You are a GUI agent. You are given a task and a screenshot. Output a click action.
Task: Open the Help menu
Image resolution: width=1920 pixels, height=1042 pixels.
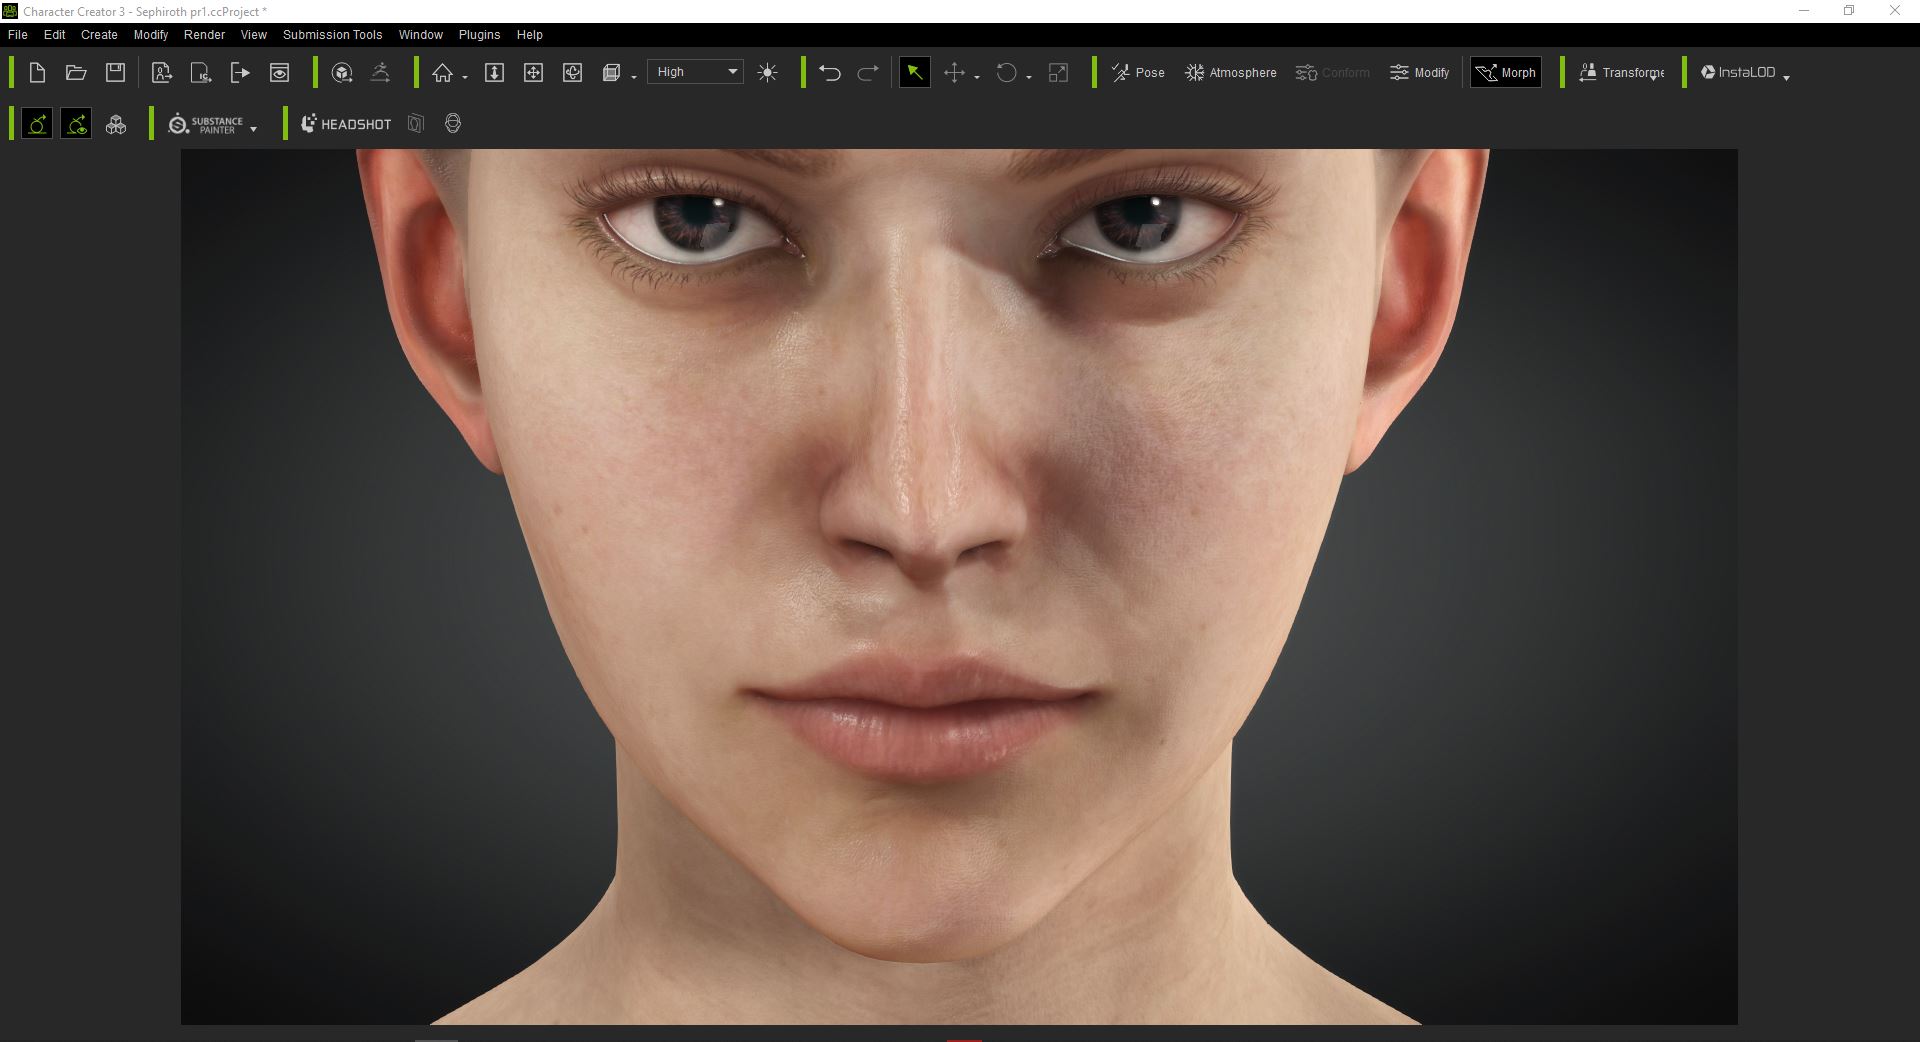[x=530, y=34]
